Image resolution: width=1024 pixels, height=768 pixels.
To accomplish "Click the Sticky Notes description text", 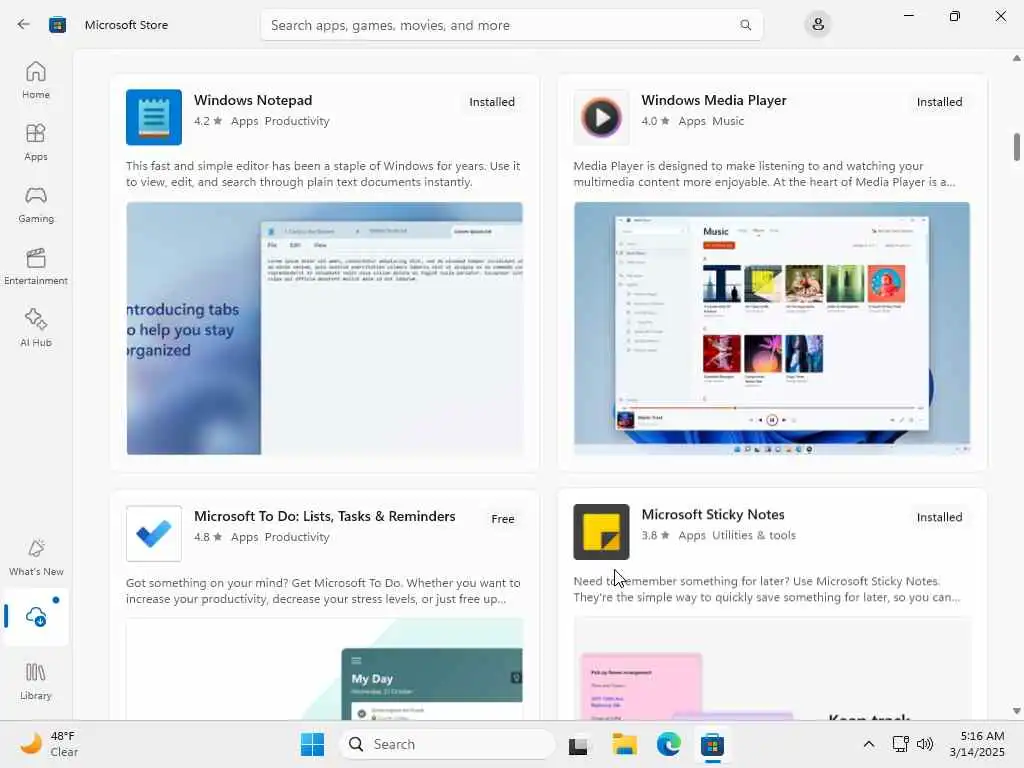I will tap(767, 589).
